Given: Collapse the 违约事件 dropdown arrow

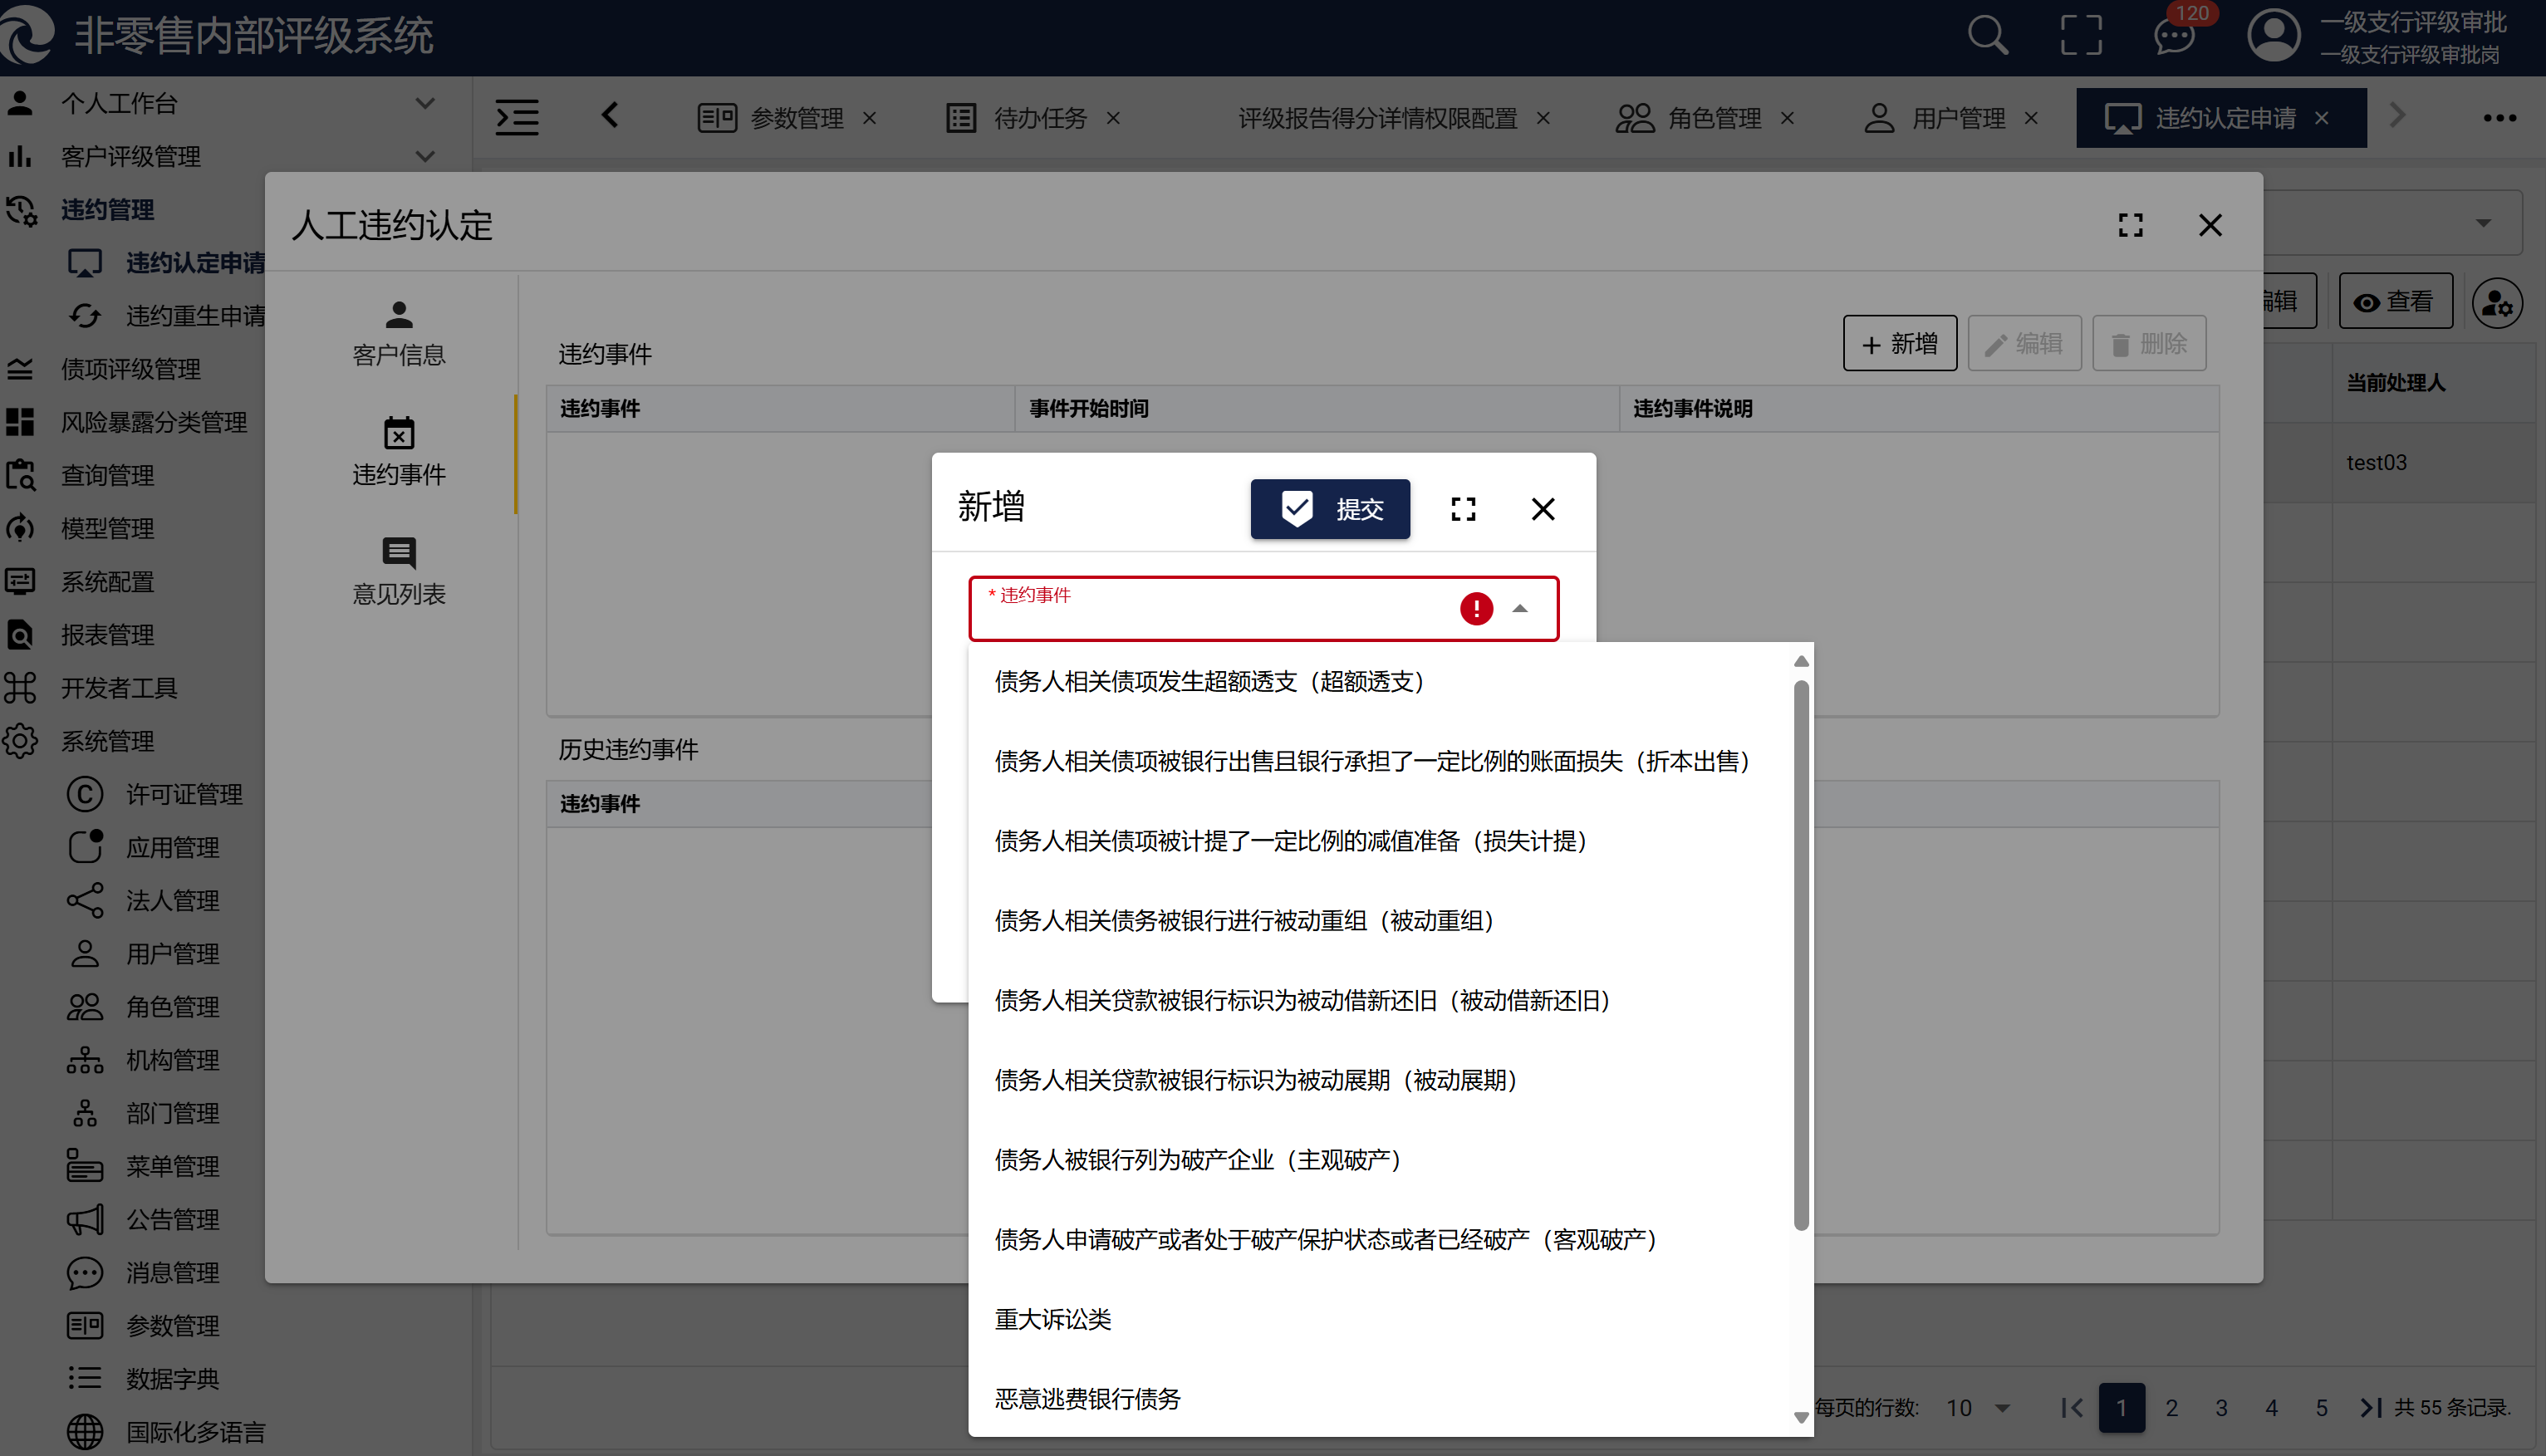Looking at the screenshot, I should 1520,608.
